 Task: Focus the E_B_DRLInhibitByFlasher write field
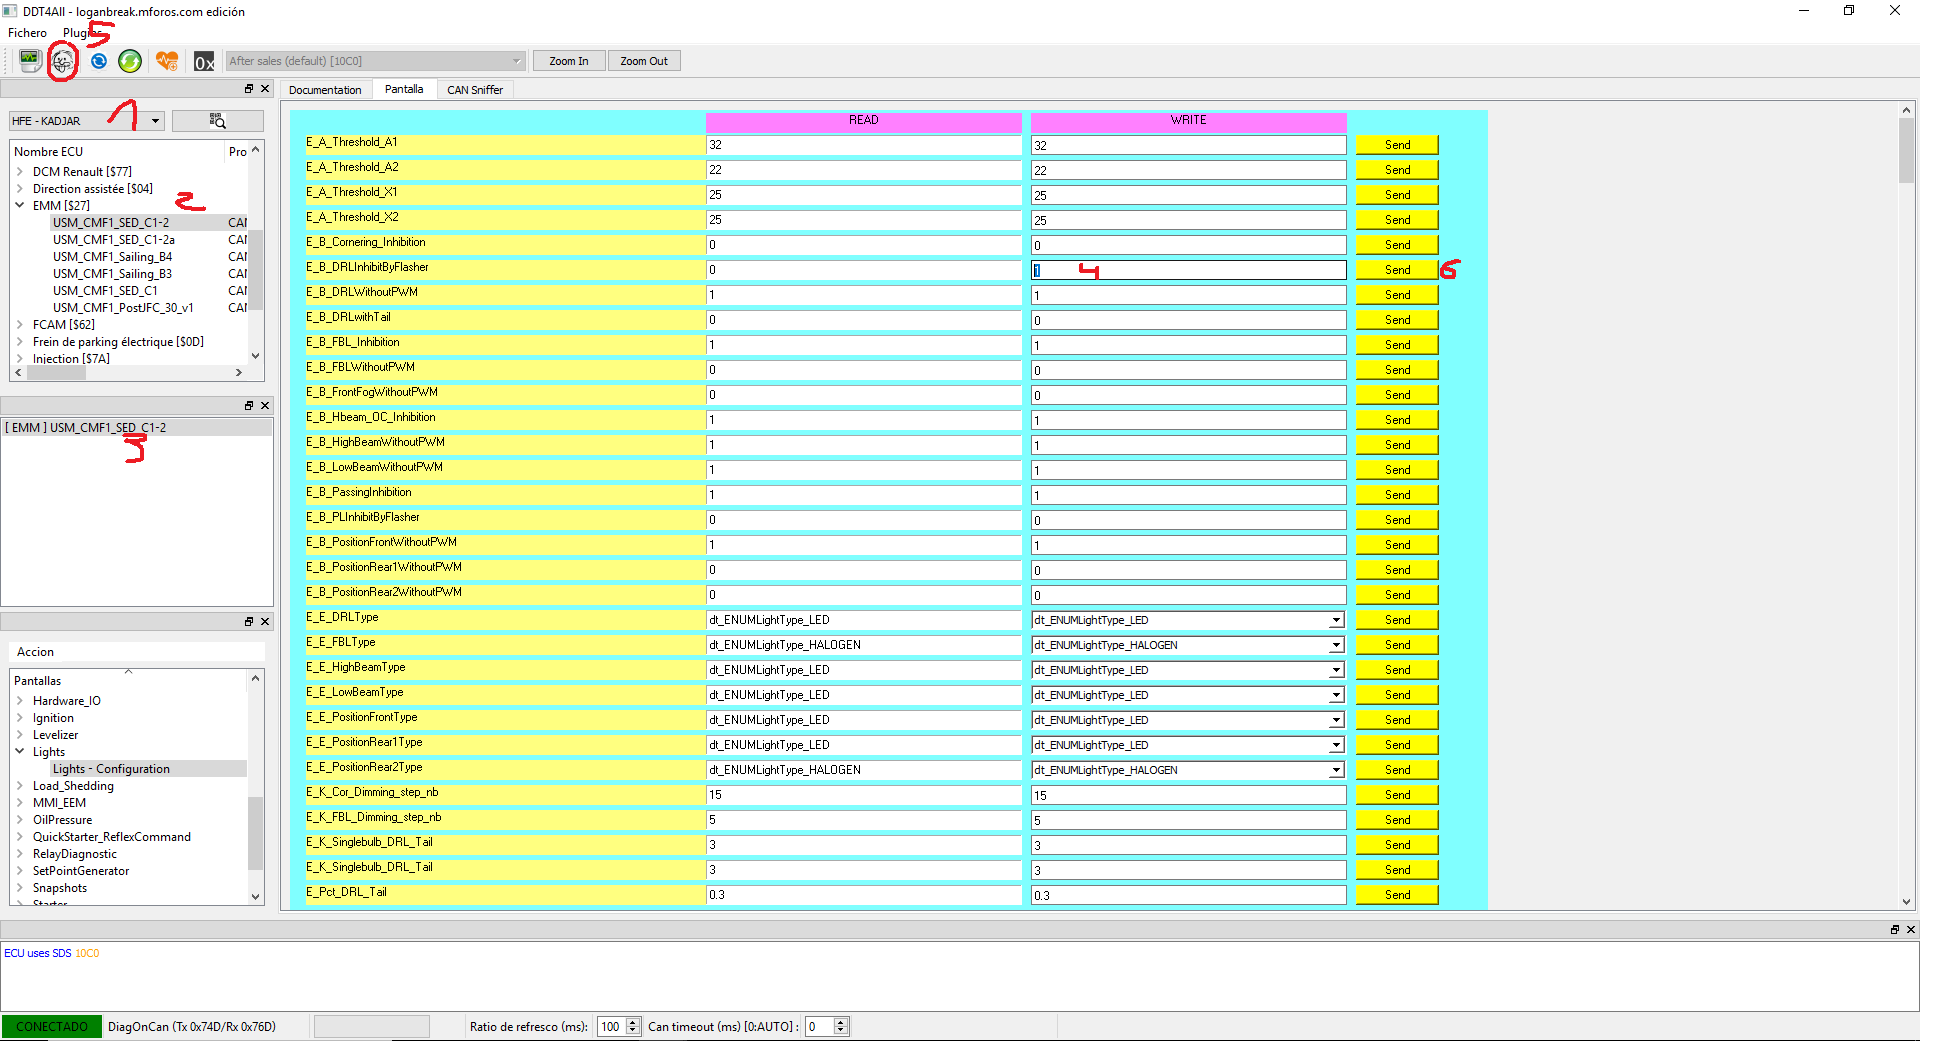tap(1189, 270)
